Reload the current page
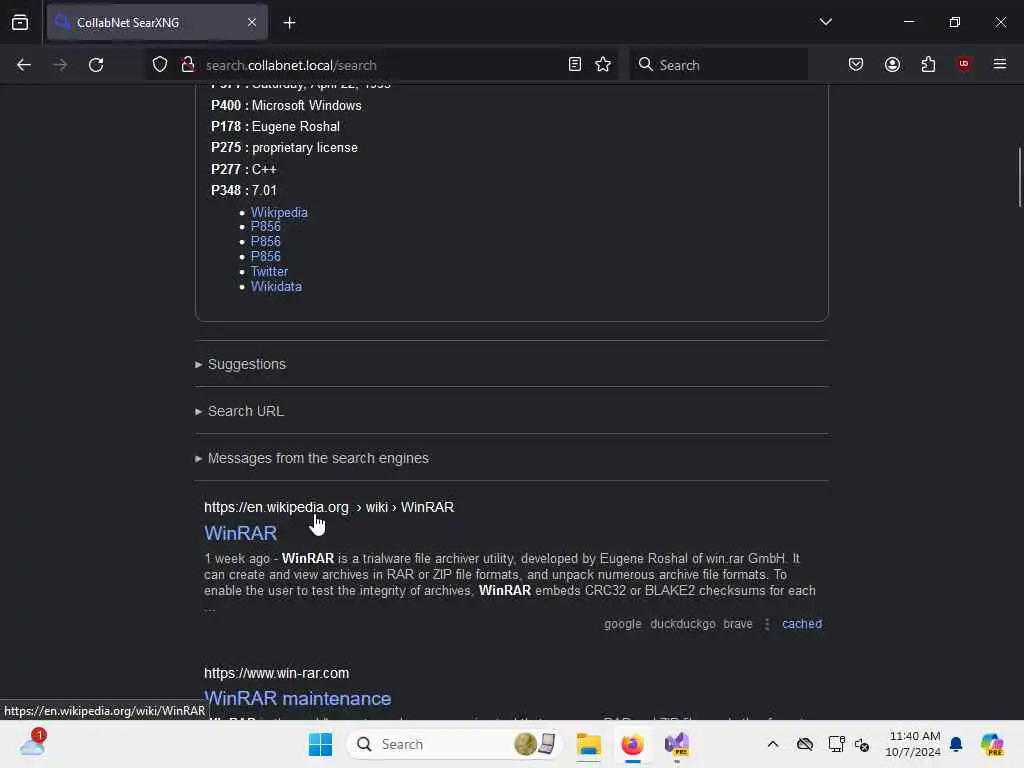Screen dimensions: 1024x768 click(96, 65)
